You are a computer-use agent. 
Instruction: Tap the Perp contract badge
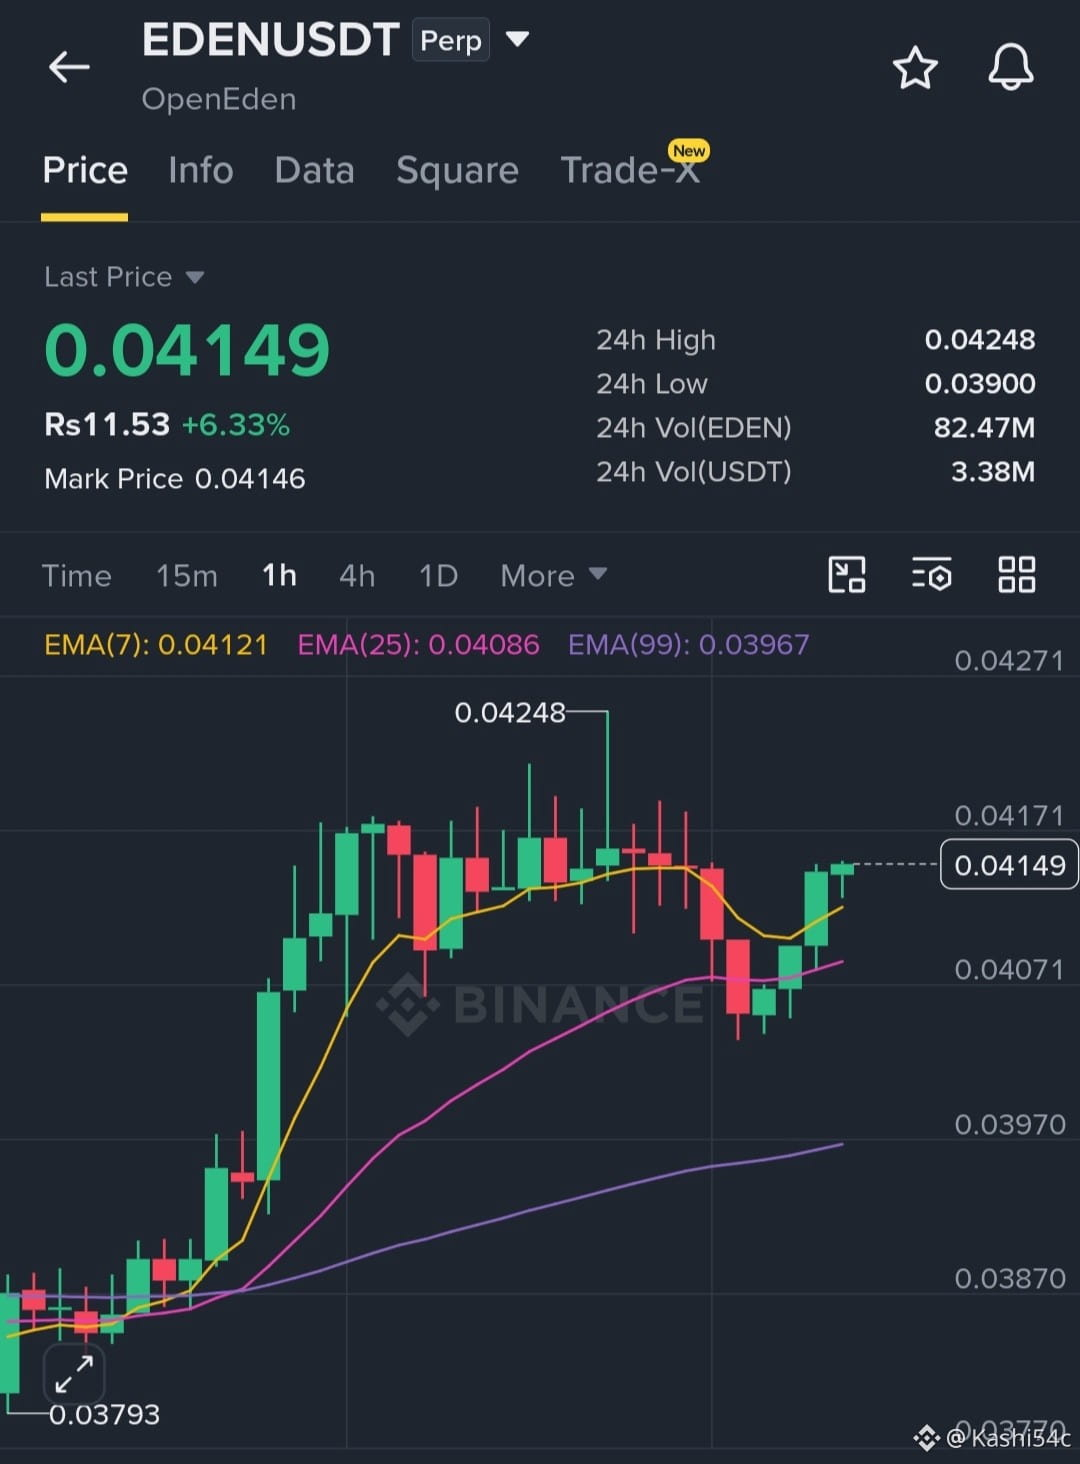coord(451,40)
